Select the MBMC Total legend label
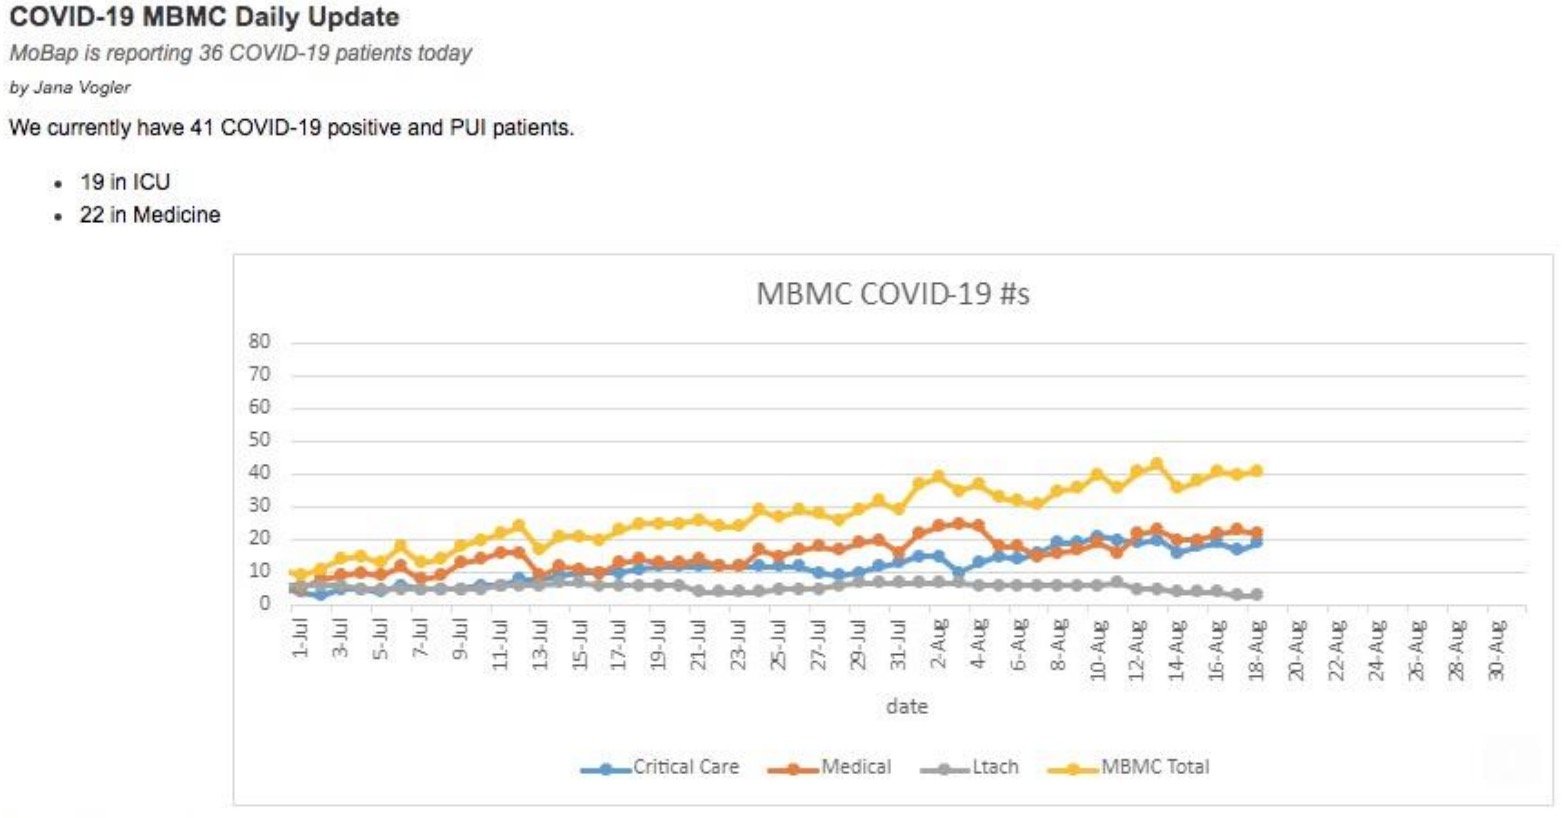Image resolution: width=1566 pixels, height=818 pixels. [x=1155, y=767]
